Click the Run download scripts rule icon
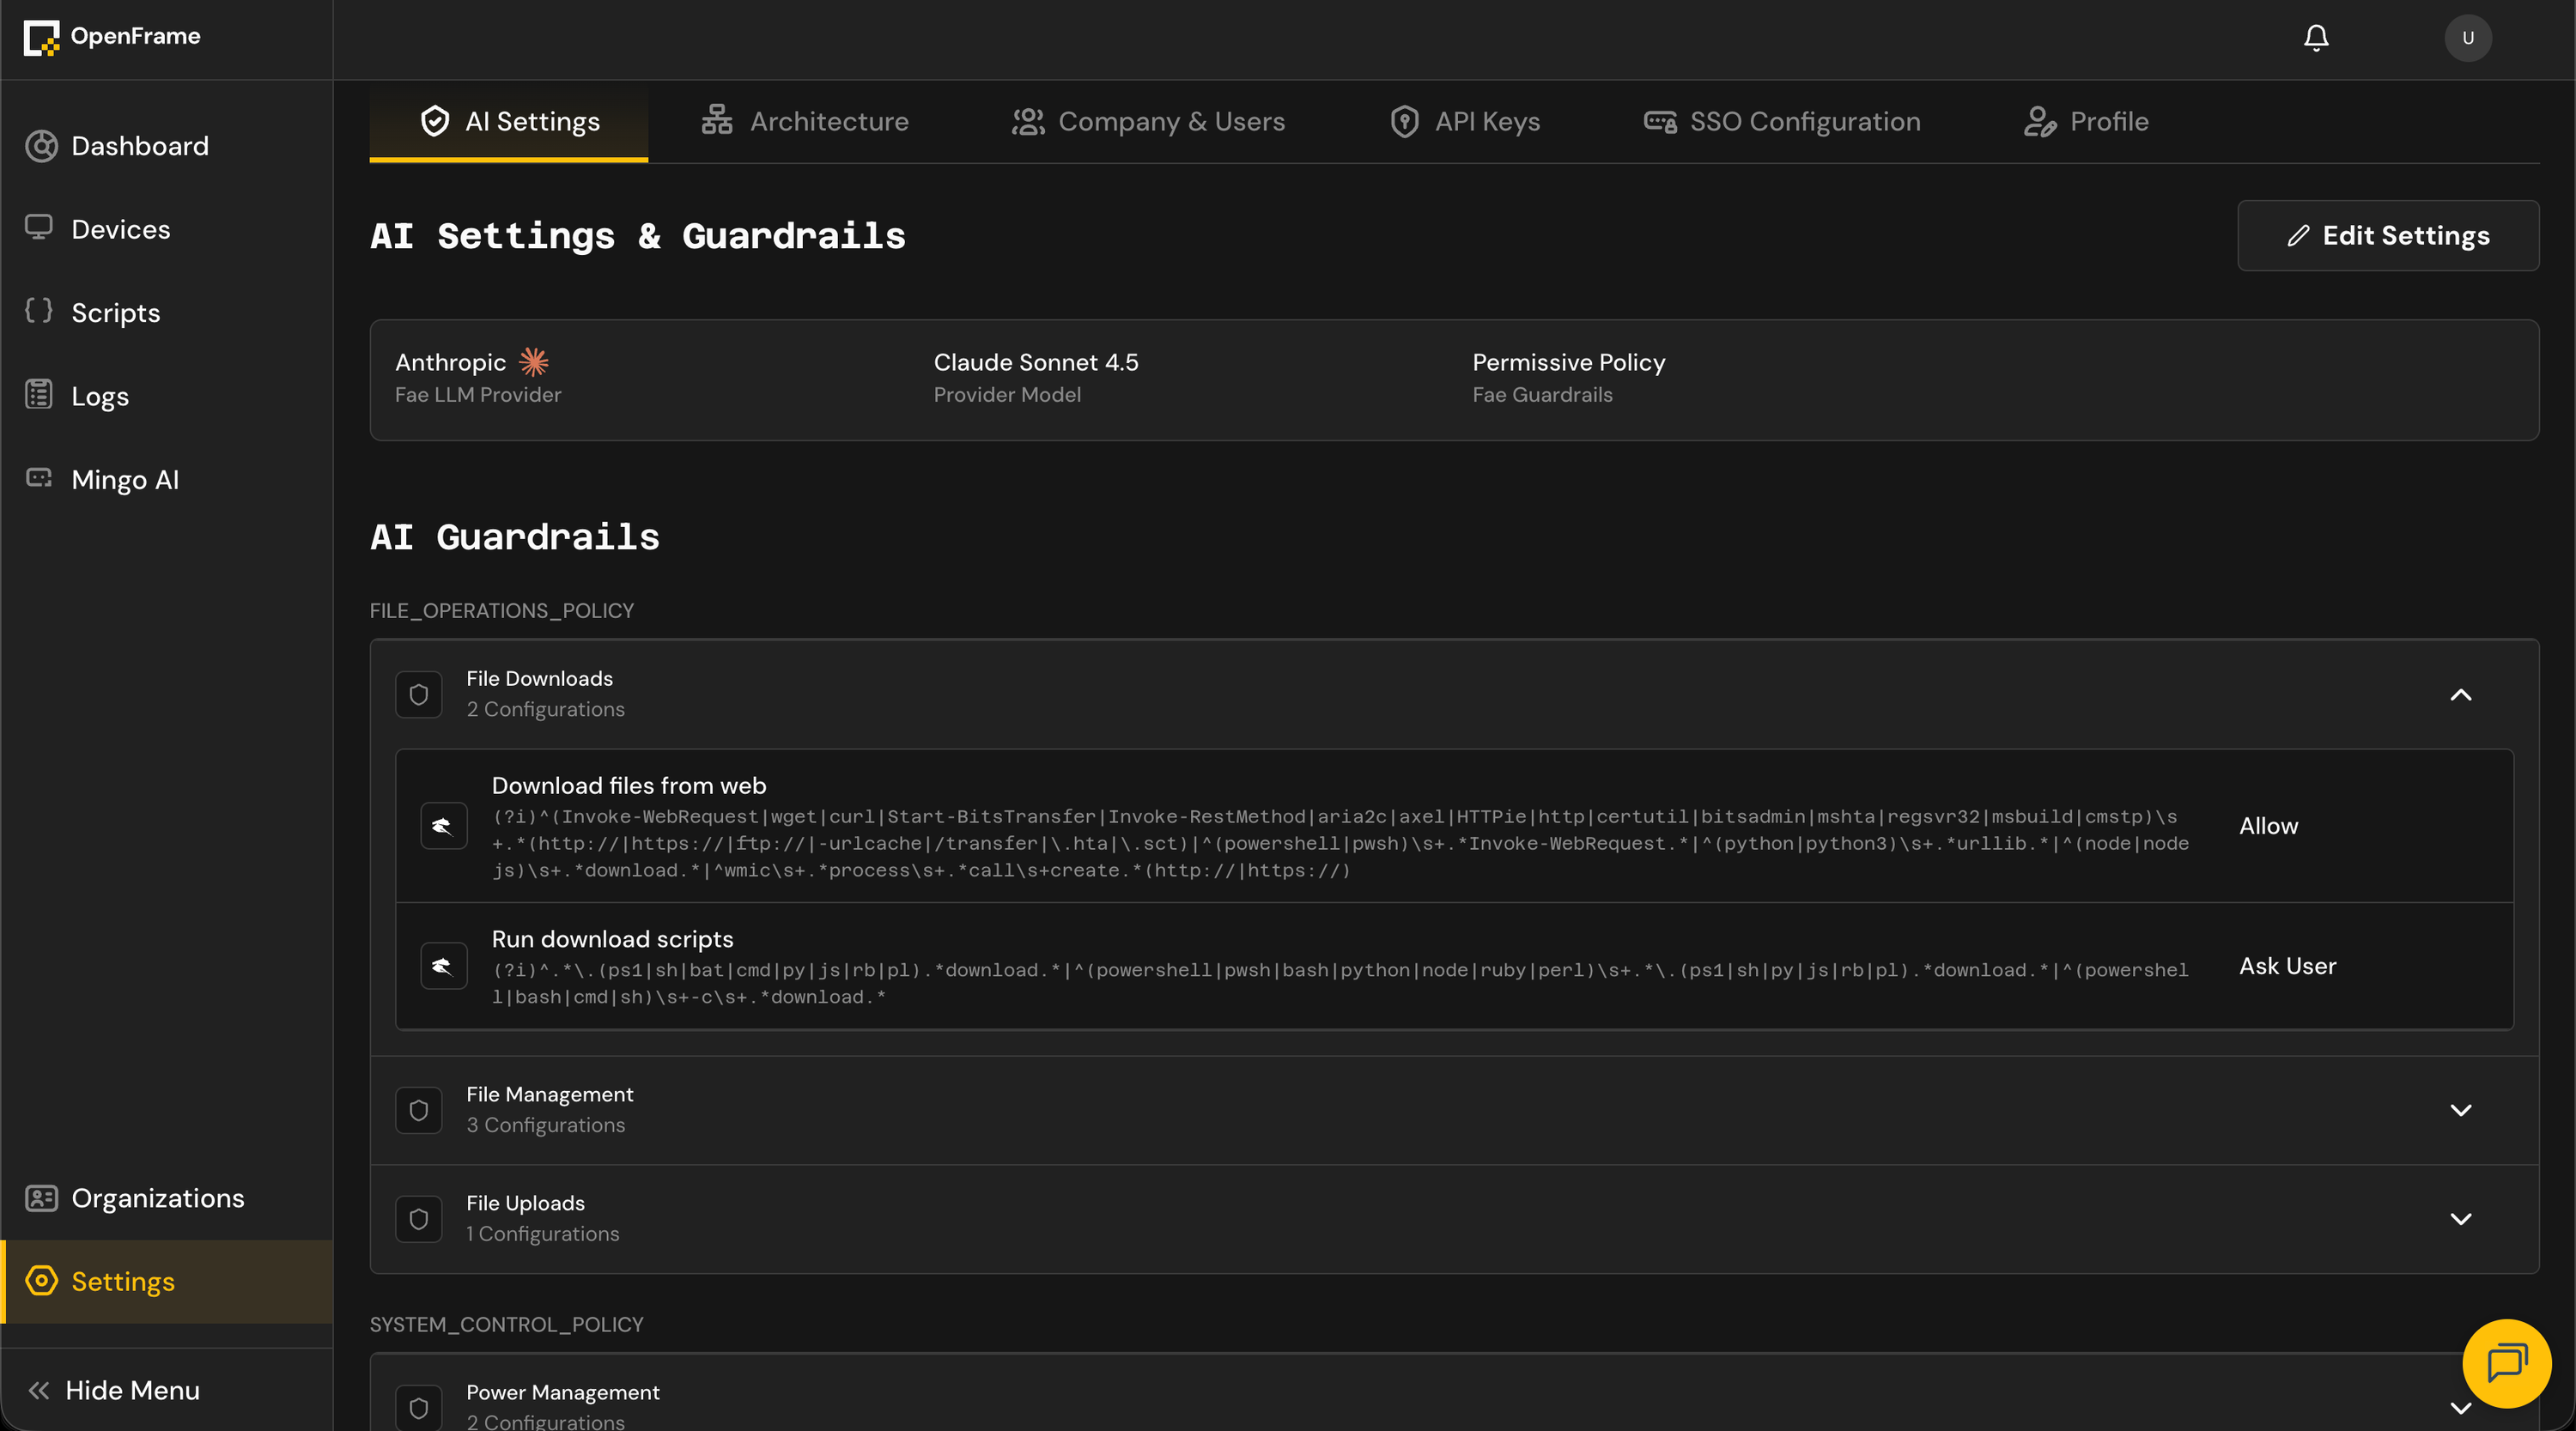 [x=444, y=966]
